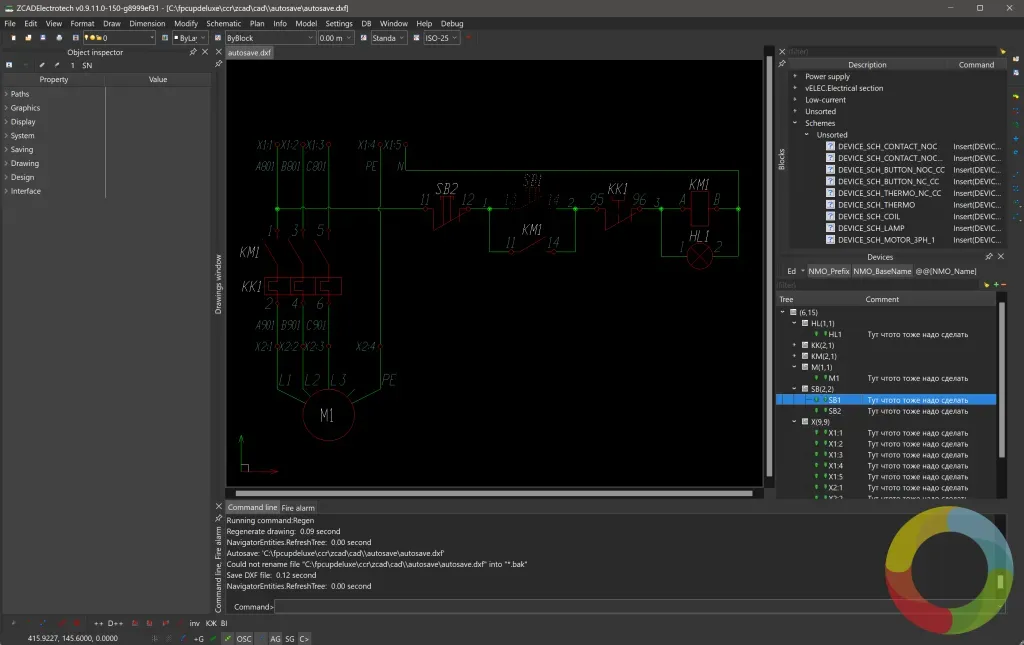The width and height of the screenshot is (1024, 645).
Task: Click the NMO_Prefix button
Action: (829, 271)
